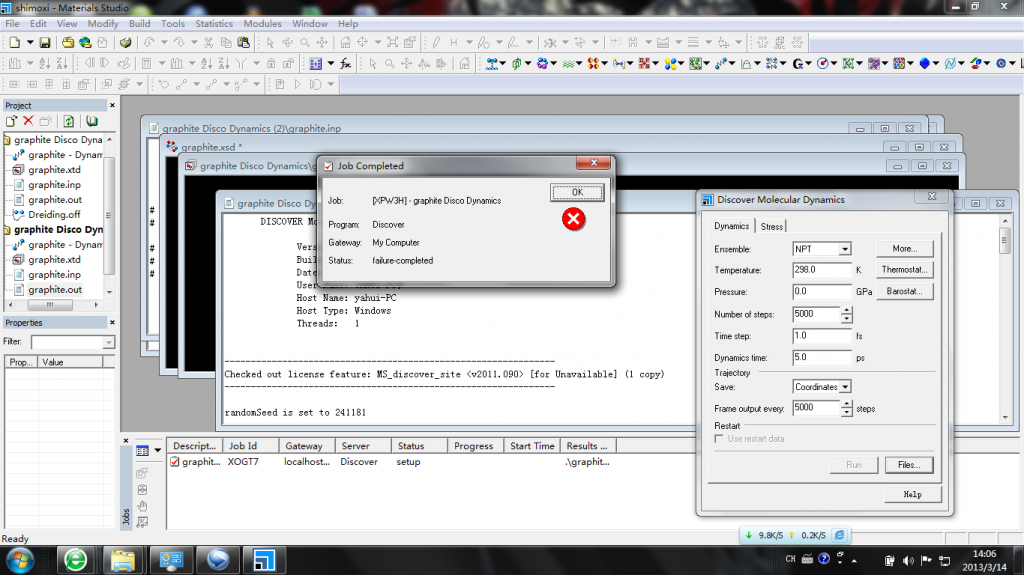Click the Files... button
Viewport: 1024px width, 575px height.
909,465
